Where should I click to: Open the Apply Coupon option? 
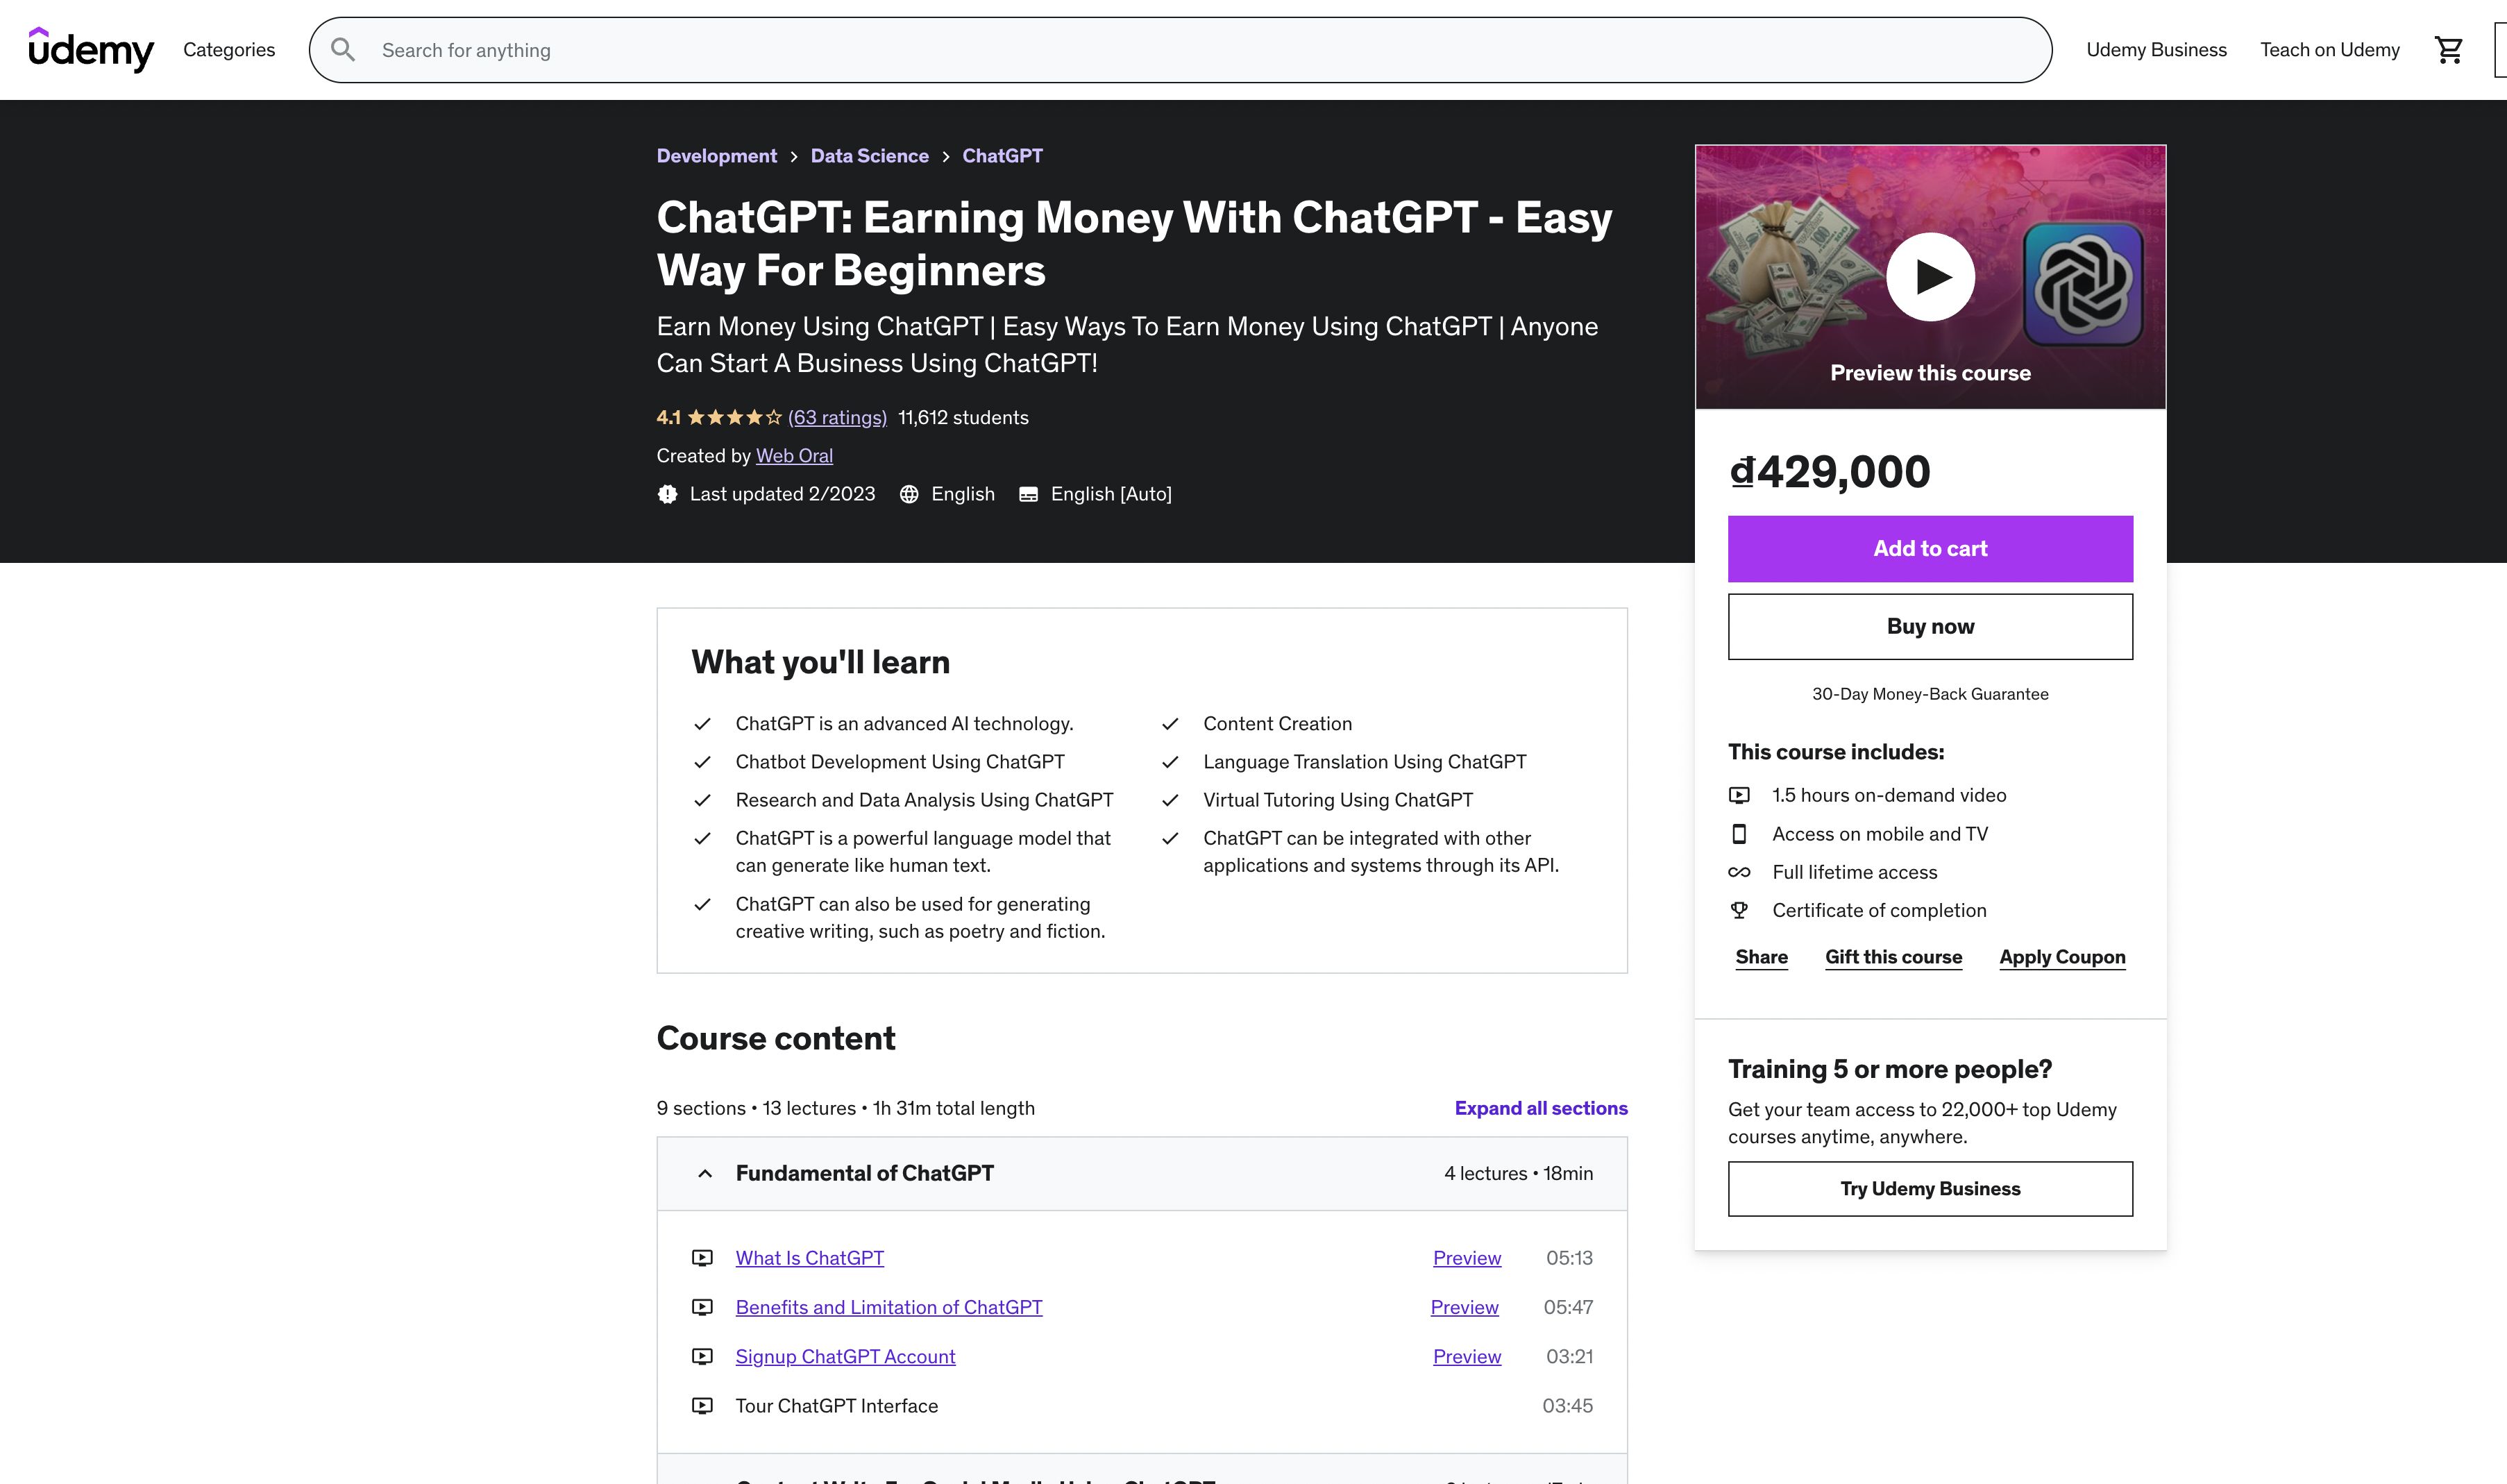pyautogui.click(x=2061, y=957)
